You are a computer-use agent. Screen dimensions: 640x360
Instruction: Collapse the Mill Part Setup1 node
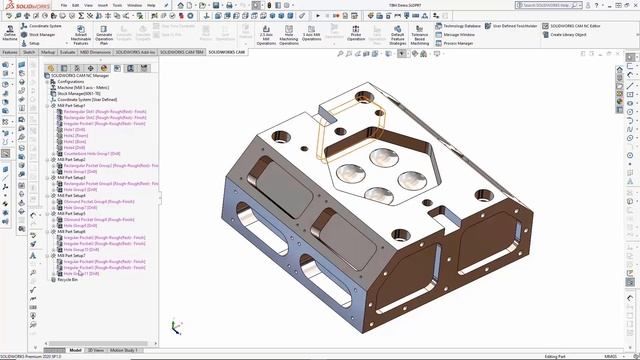(x=47, y=106)
